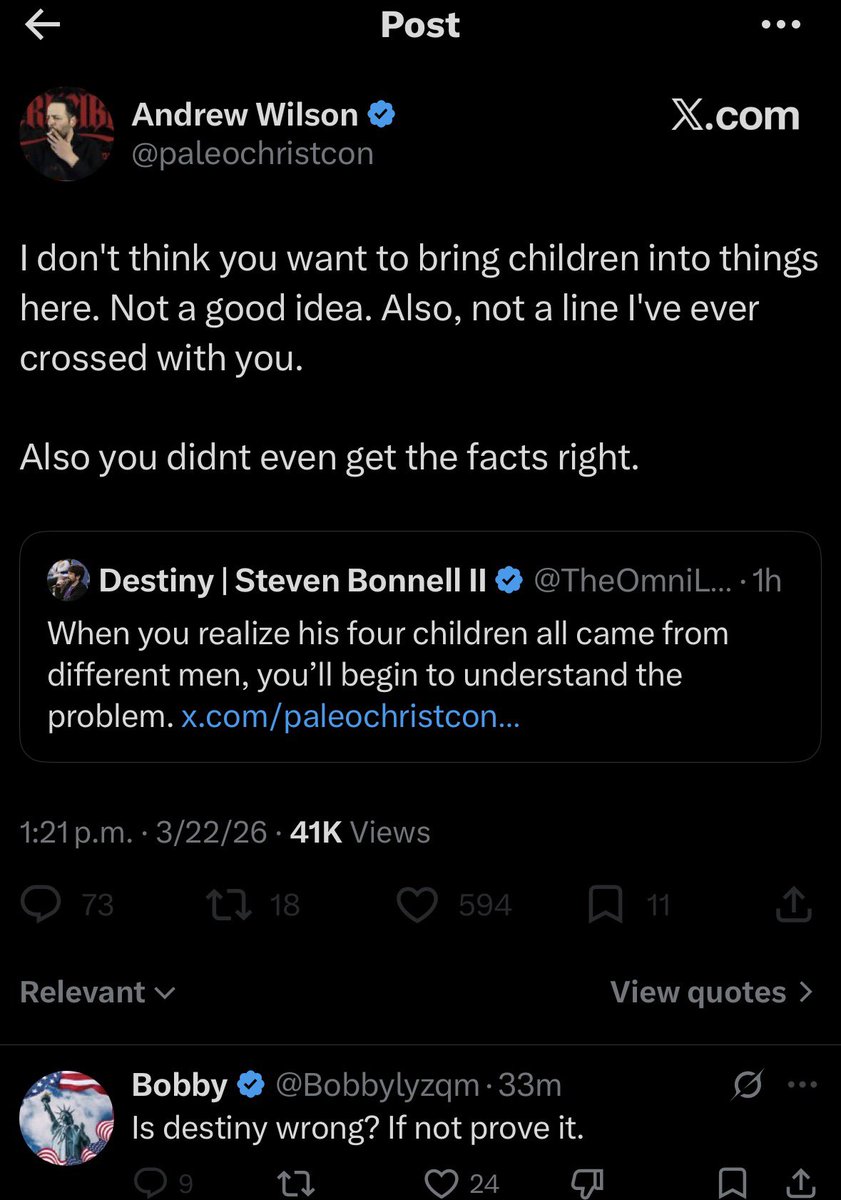
Task: Repost the Andrew Wilson post
Action: pos(251,905)
